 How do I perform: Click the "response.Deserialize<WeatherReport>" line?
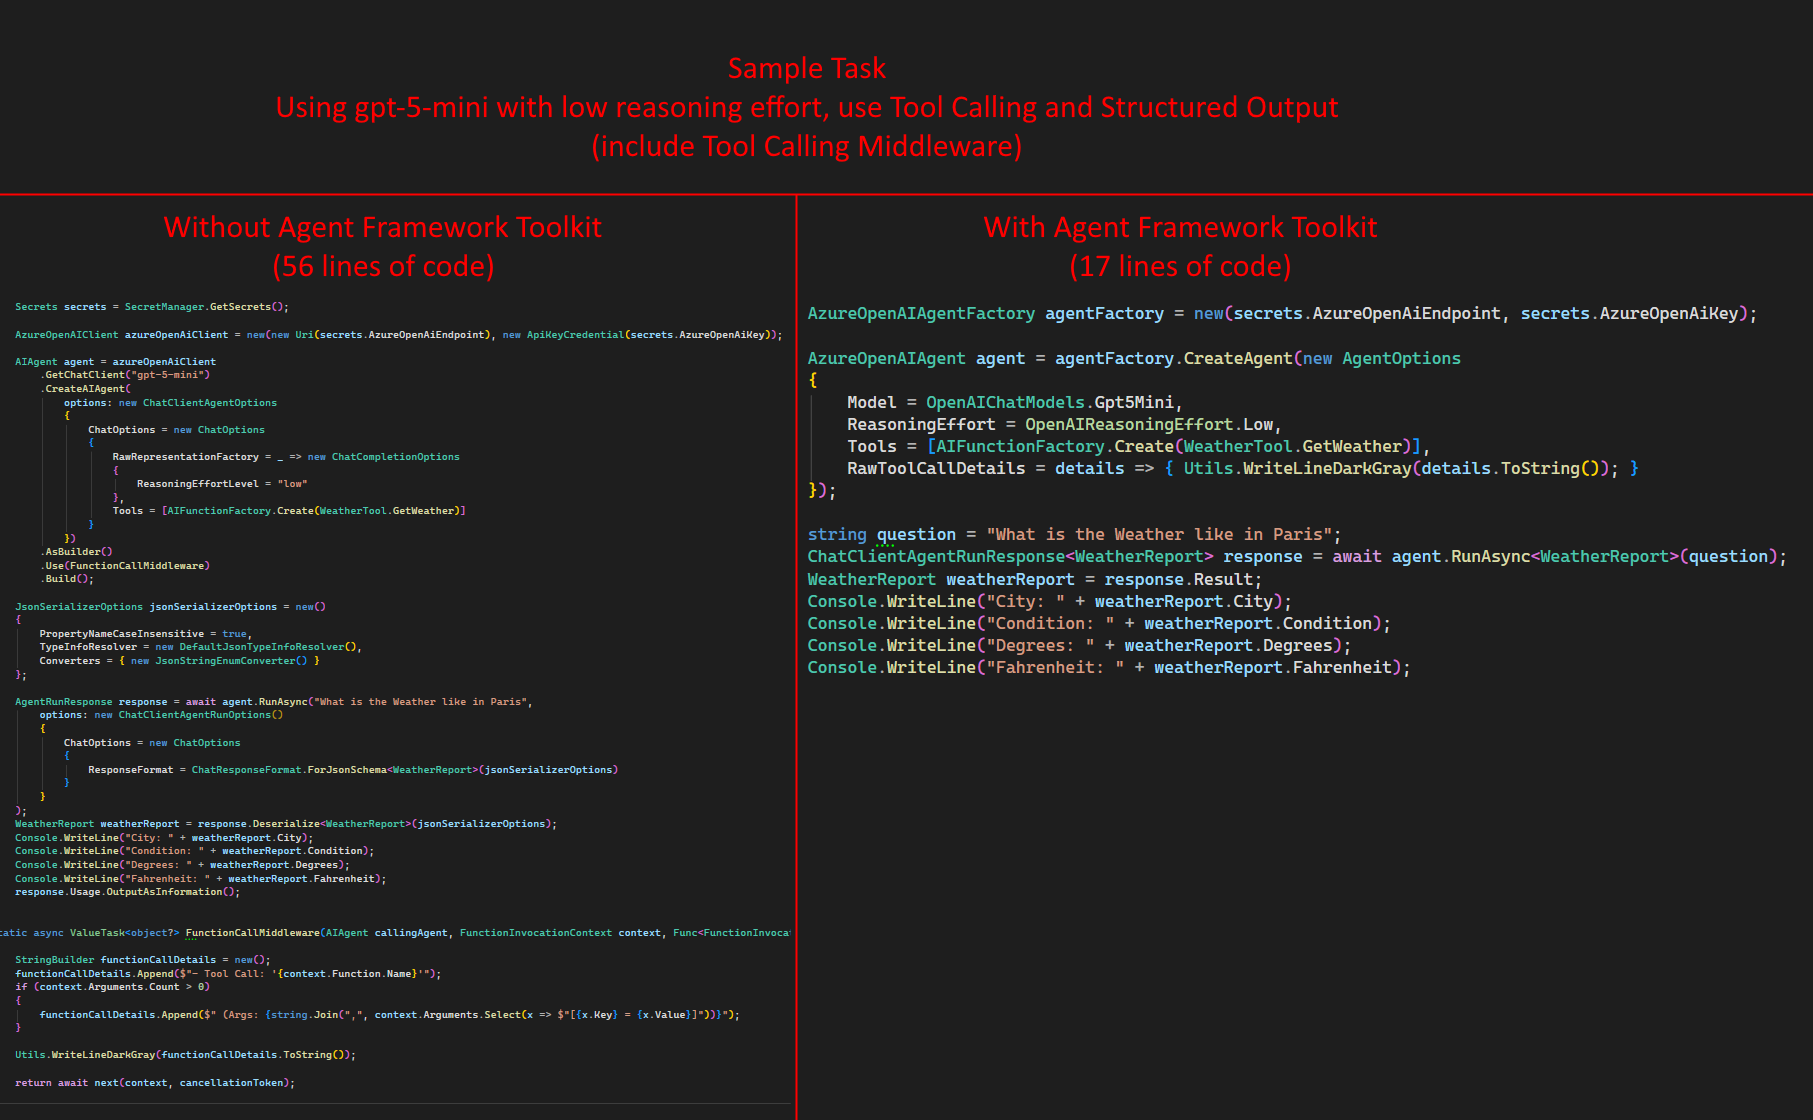286,824
